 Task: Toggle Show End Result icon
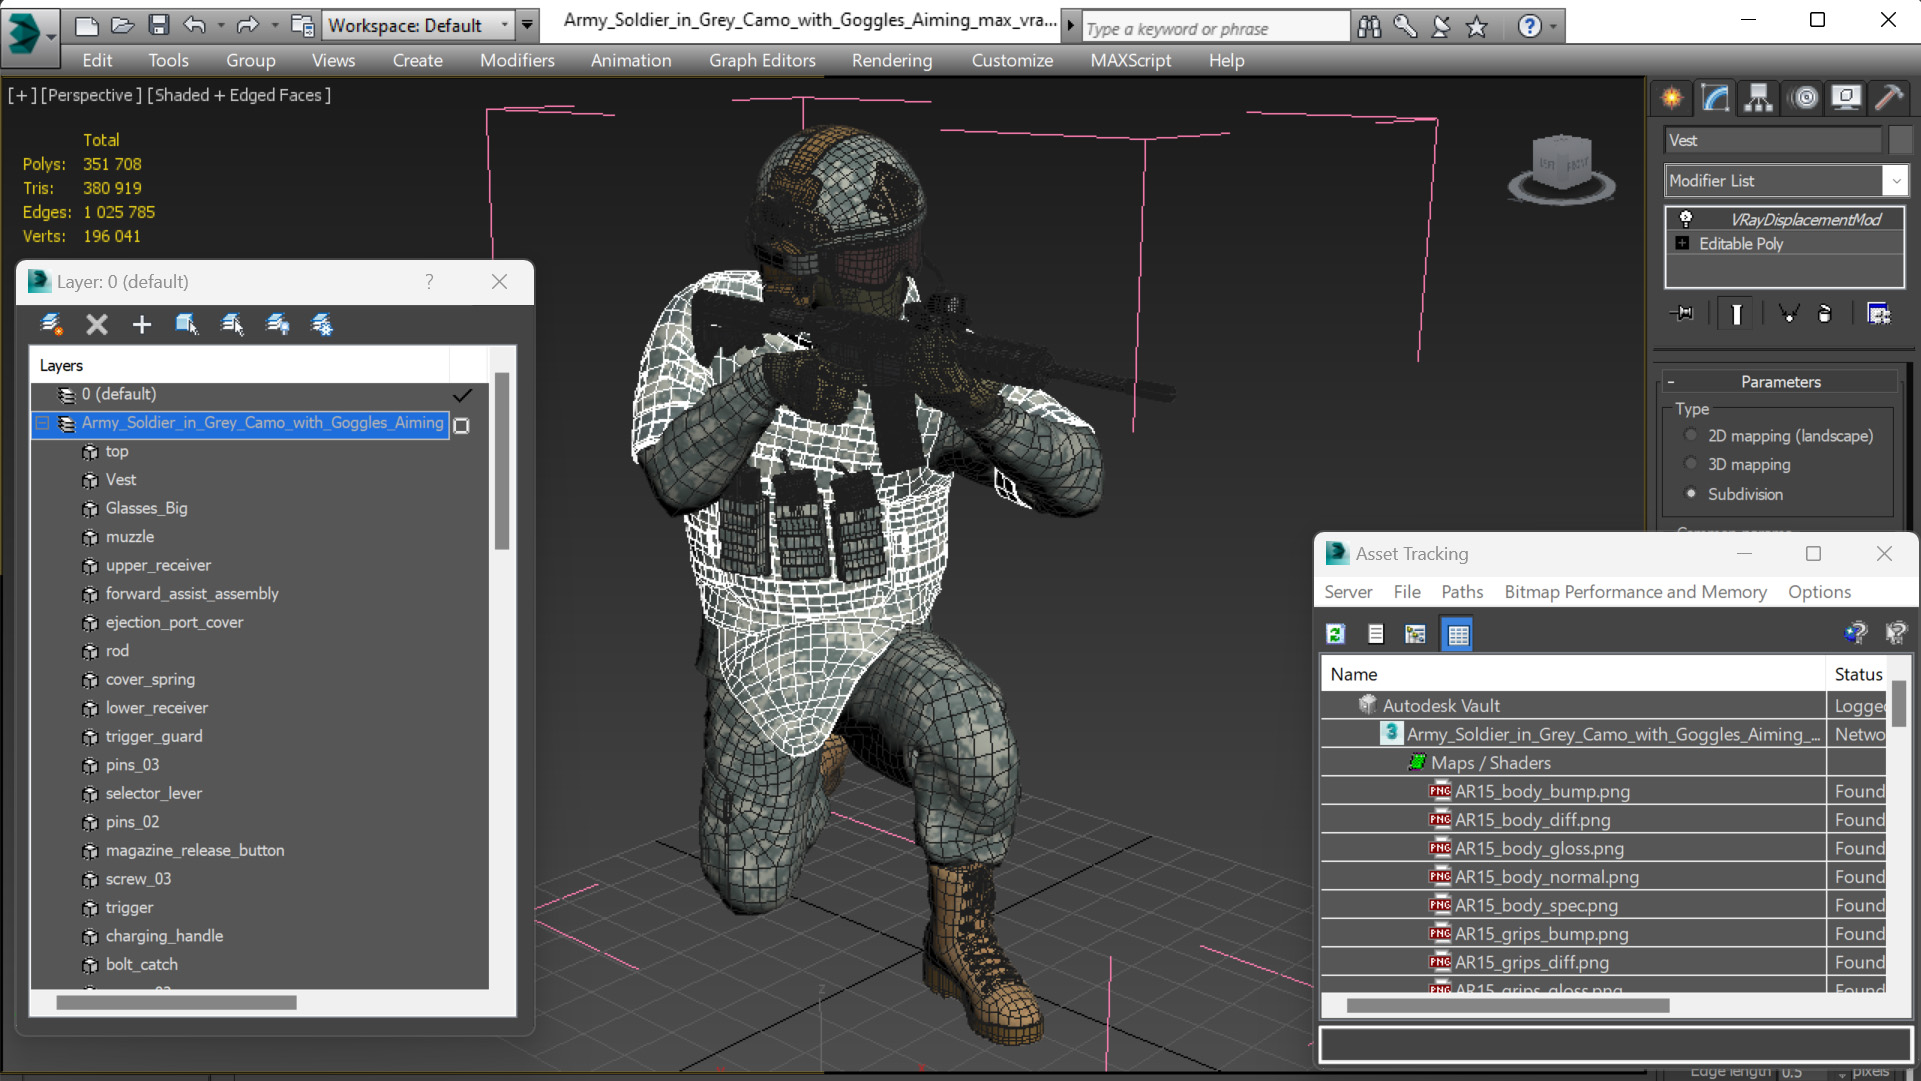coord(1737,314)
